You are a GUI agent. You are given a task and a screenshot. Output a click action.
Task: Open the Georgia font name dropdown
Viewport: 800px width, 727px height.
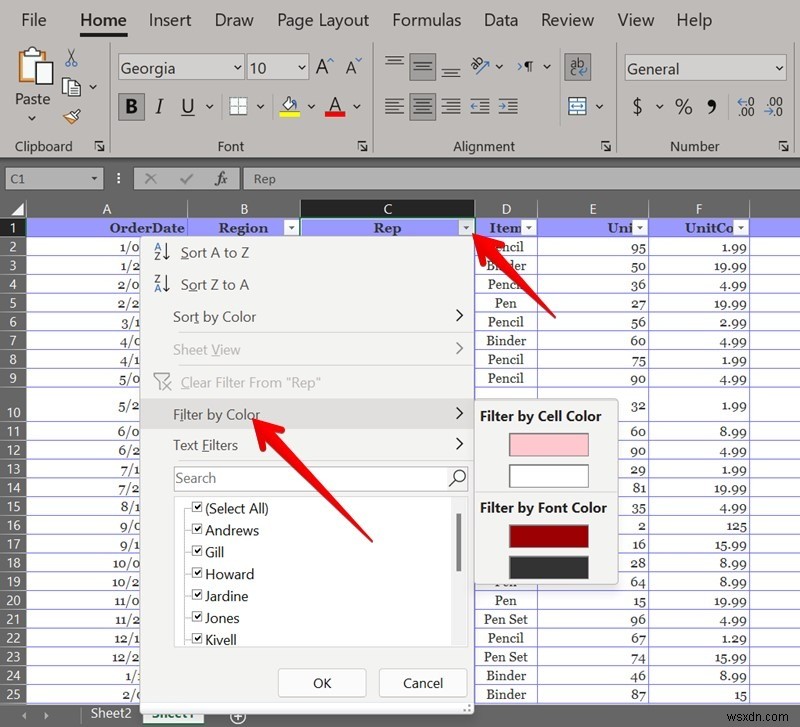click(x=239, y=67)
